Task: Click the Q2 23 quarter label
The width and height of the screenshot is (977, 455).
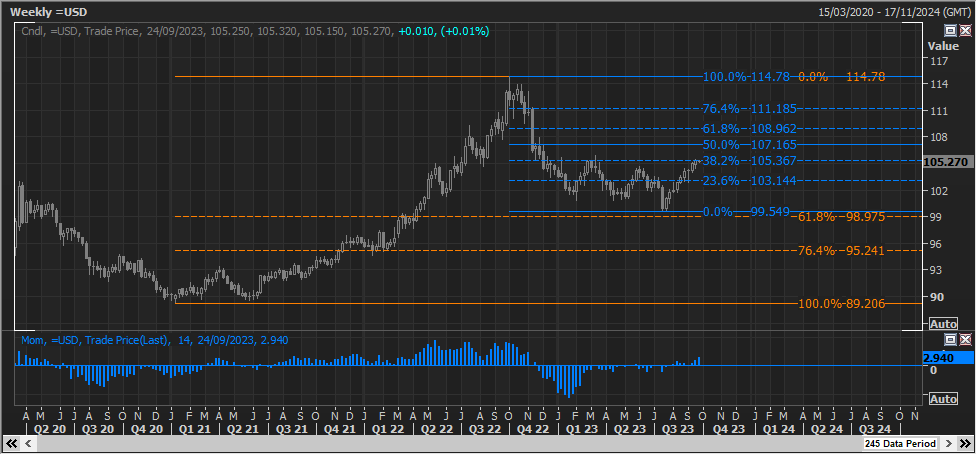Action: [631, 429]
